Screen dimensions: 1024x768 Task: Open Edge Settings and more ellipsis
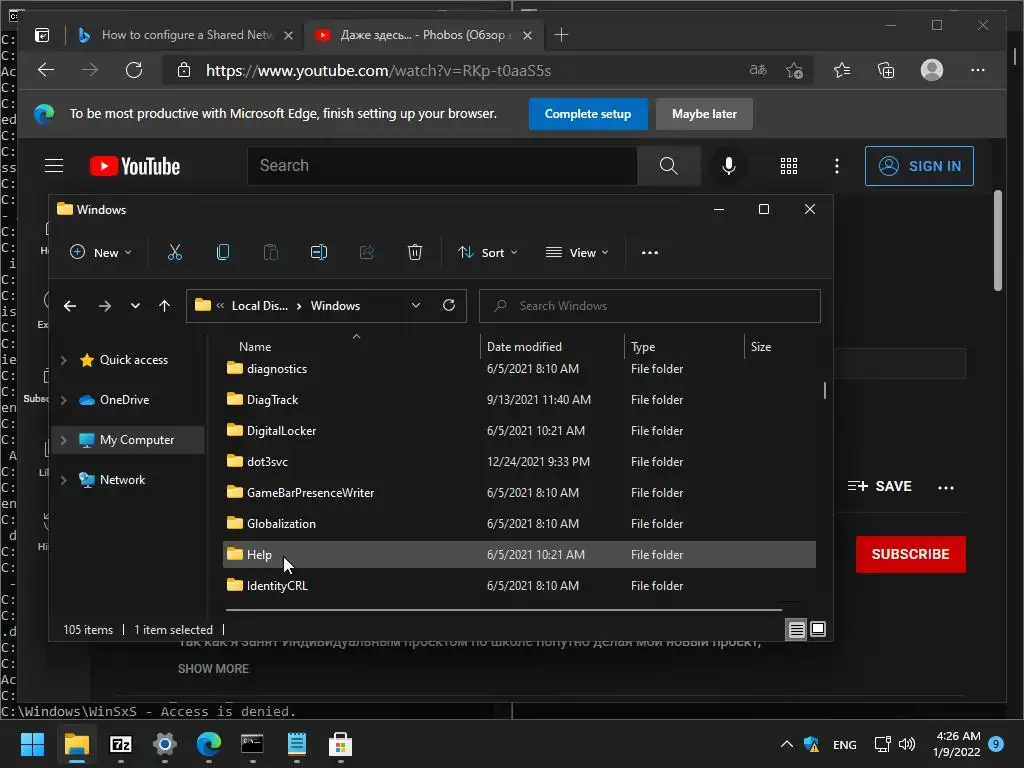point(978,70)
